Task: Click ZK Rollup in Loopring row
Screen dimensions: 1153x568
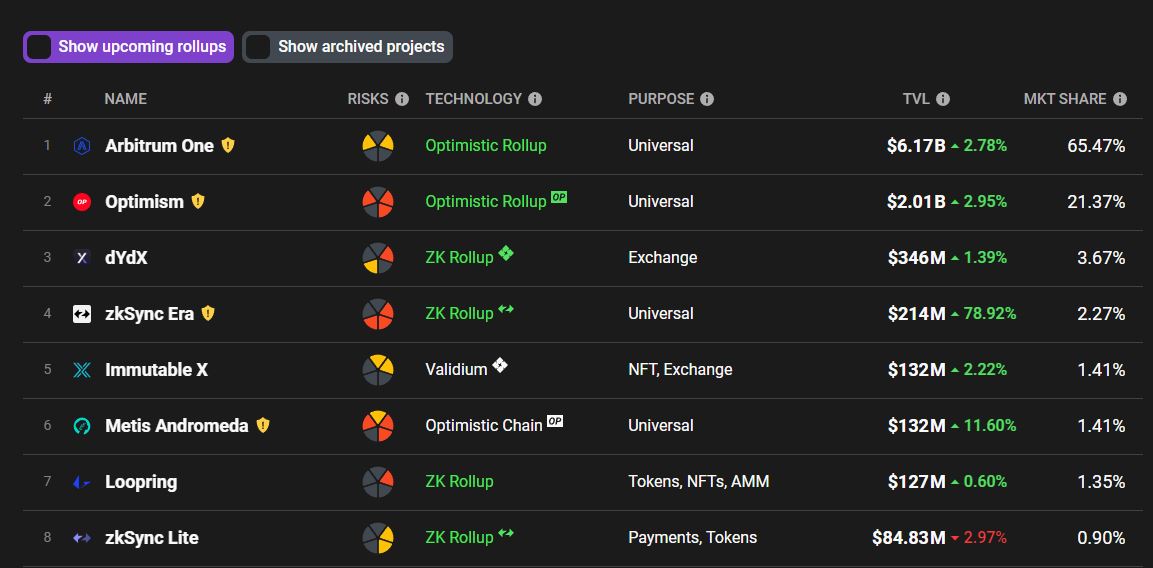Action: click(460, 482)
